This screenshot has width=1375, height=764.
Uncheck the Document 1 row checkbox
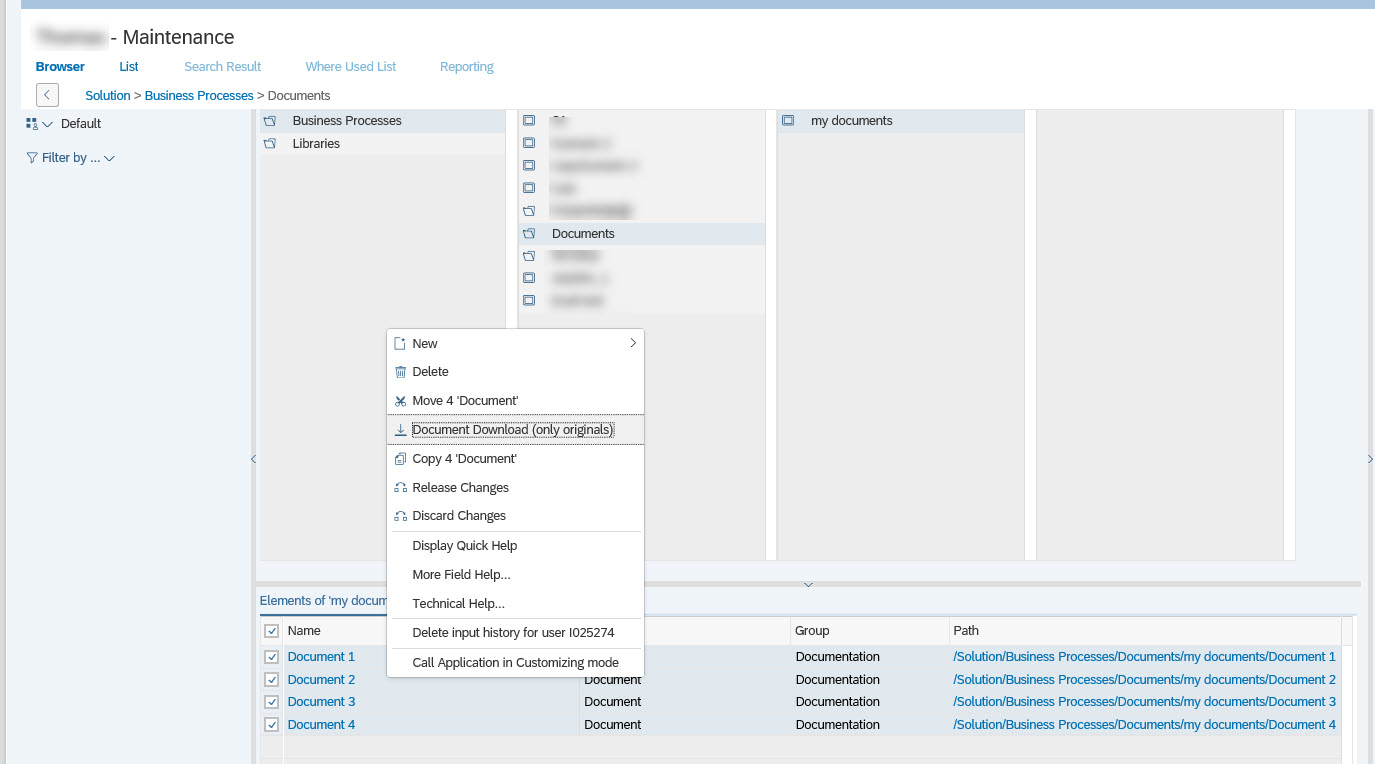(271, 657)
